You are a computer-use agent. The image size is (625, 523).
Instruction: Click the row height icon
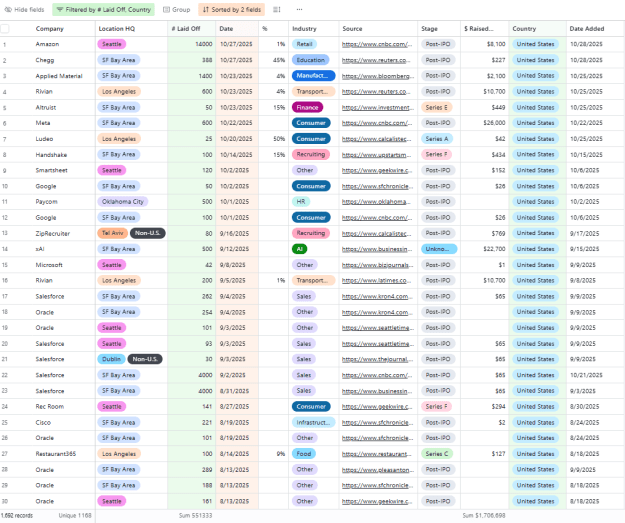tap(277, 10)
